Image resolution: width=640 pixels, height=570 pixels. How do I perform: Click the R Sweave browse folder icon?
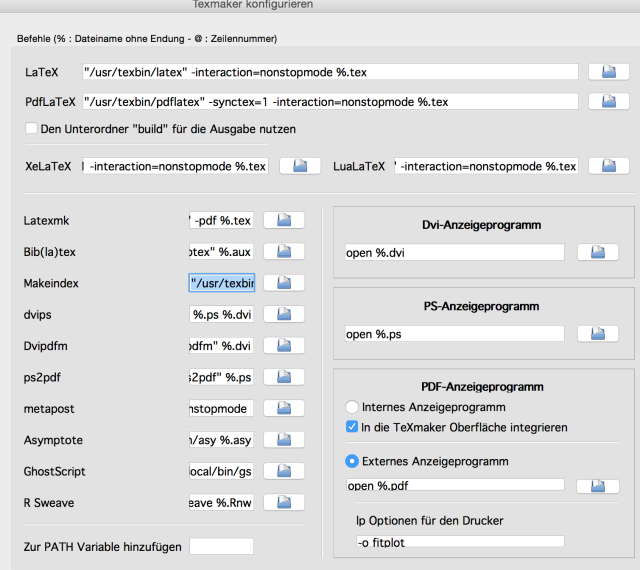coord(284,502)
